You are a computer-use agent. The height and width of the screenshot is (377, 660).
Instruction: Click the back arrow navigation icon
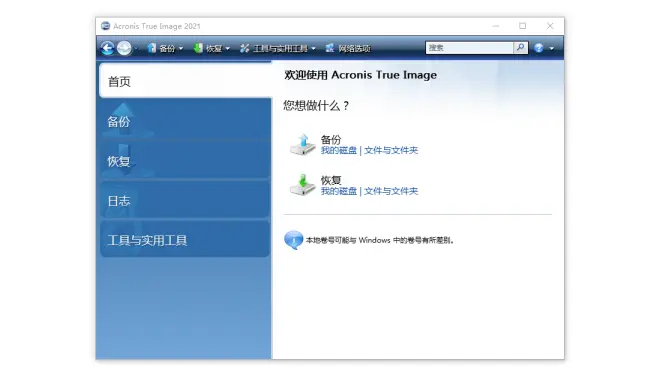coord(107,48)
